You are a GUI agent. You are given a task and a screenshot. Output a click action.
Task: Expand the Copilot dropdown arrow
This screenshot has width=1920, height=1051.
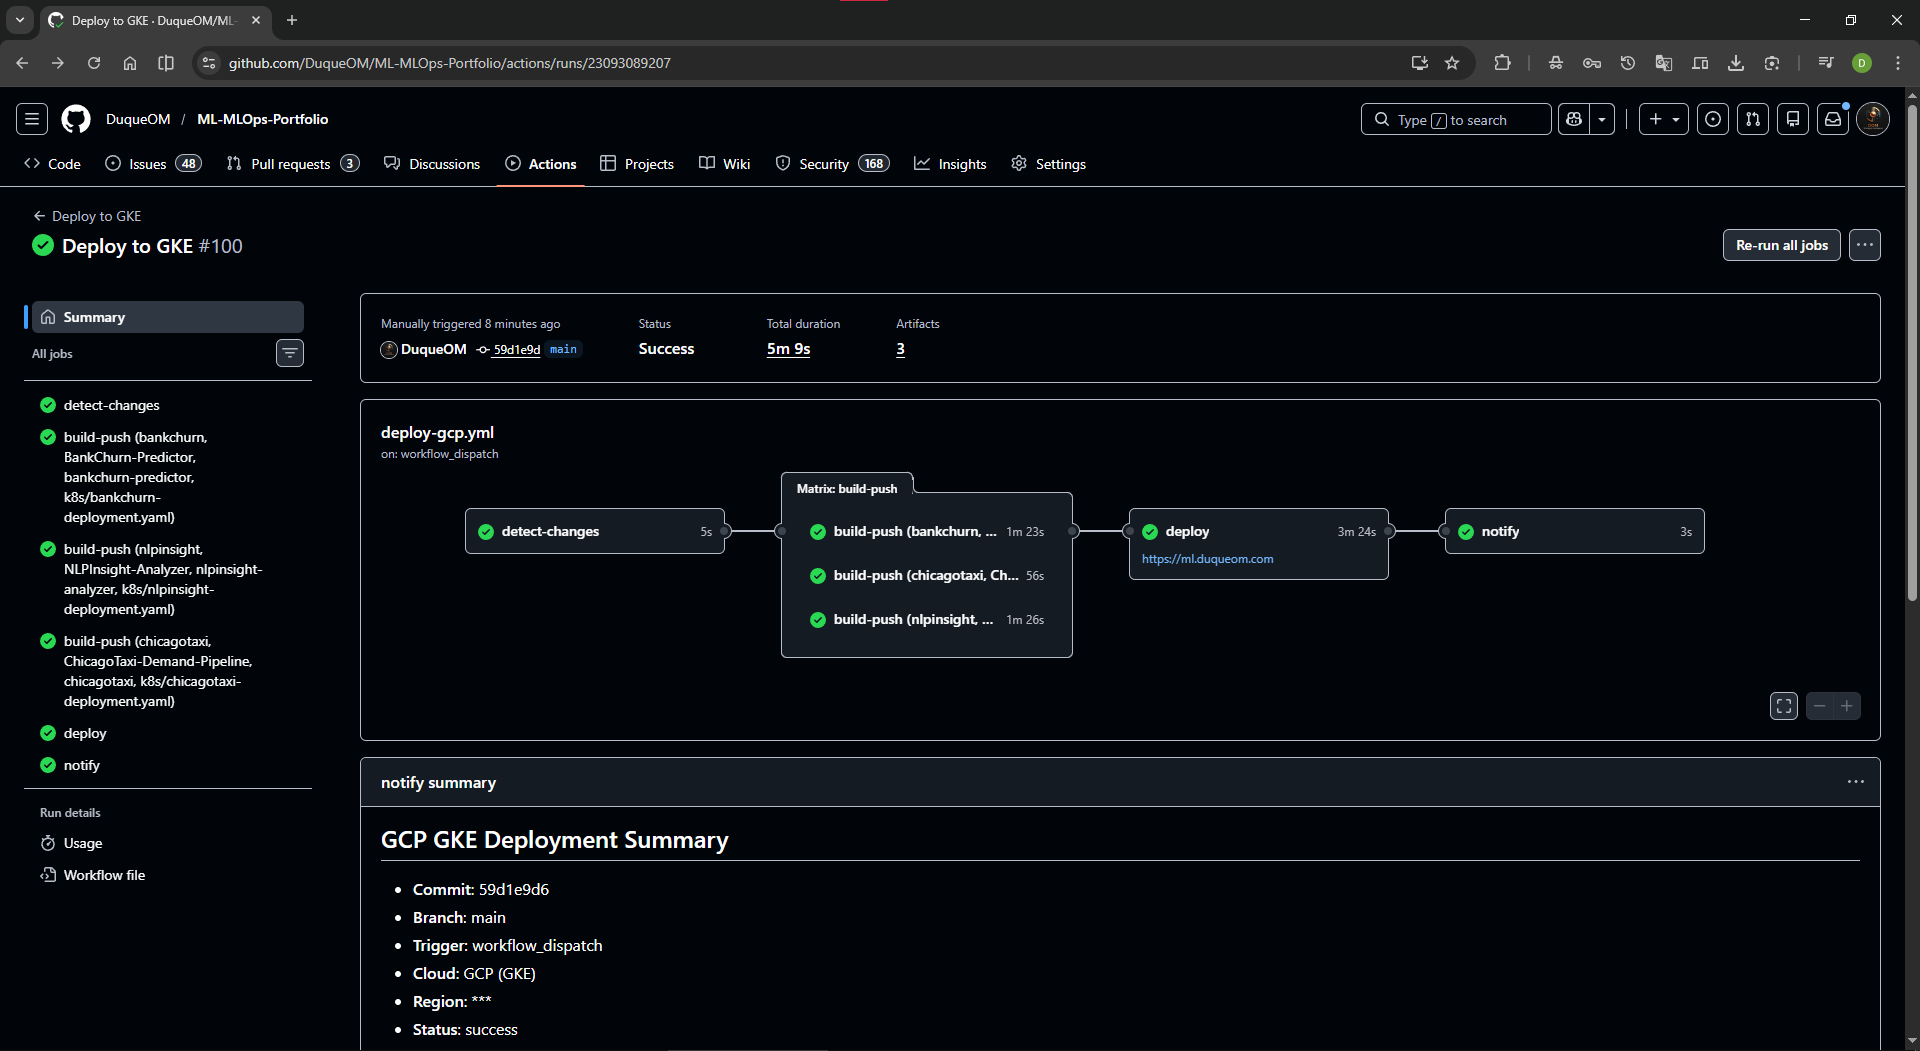tap(1602, 119)
